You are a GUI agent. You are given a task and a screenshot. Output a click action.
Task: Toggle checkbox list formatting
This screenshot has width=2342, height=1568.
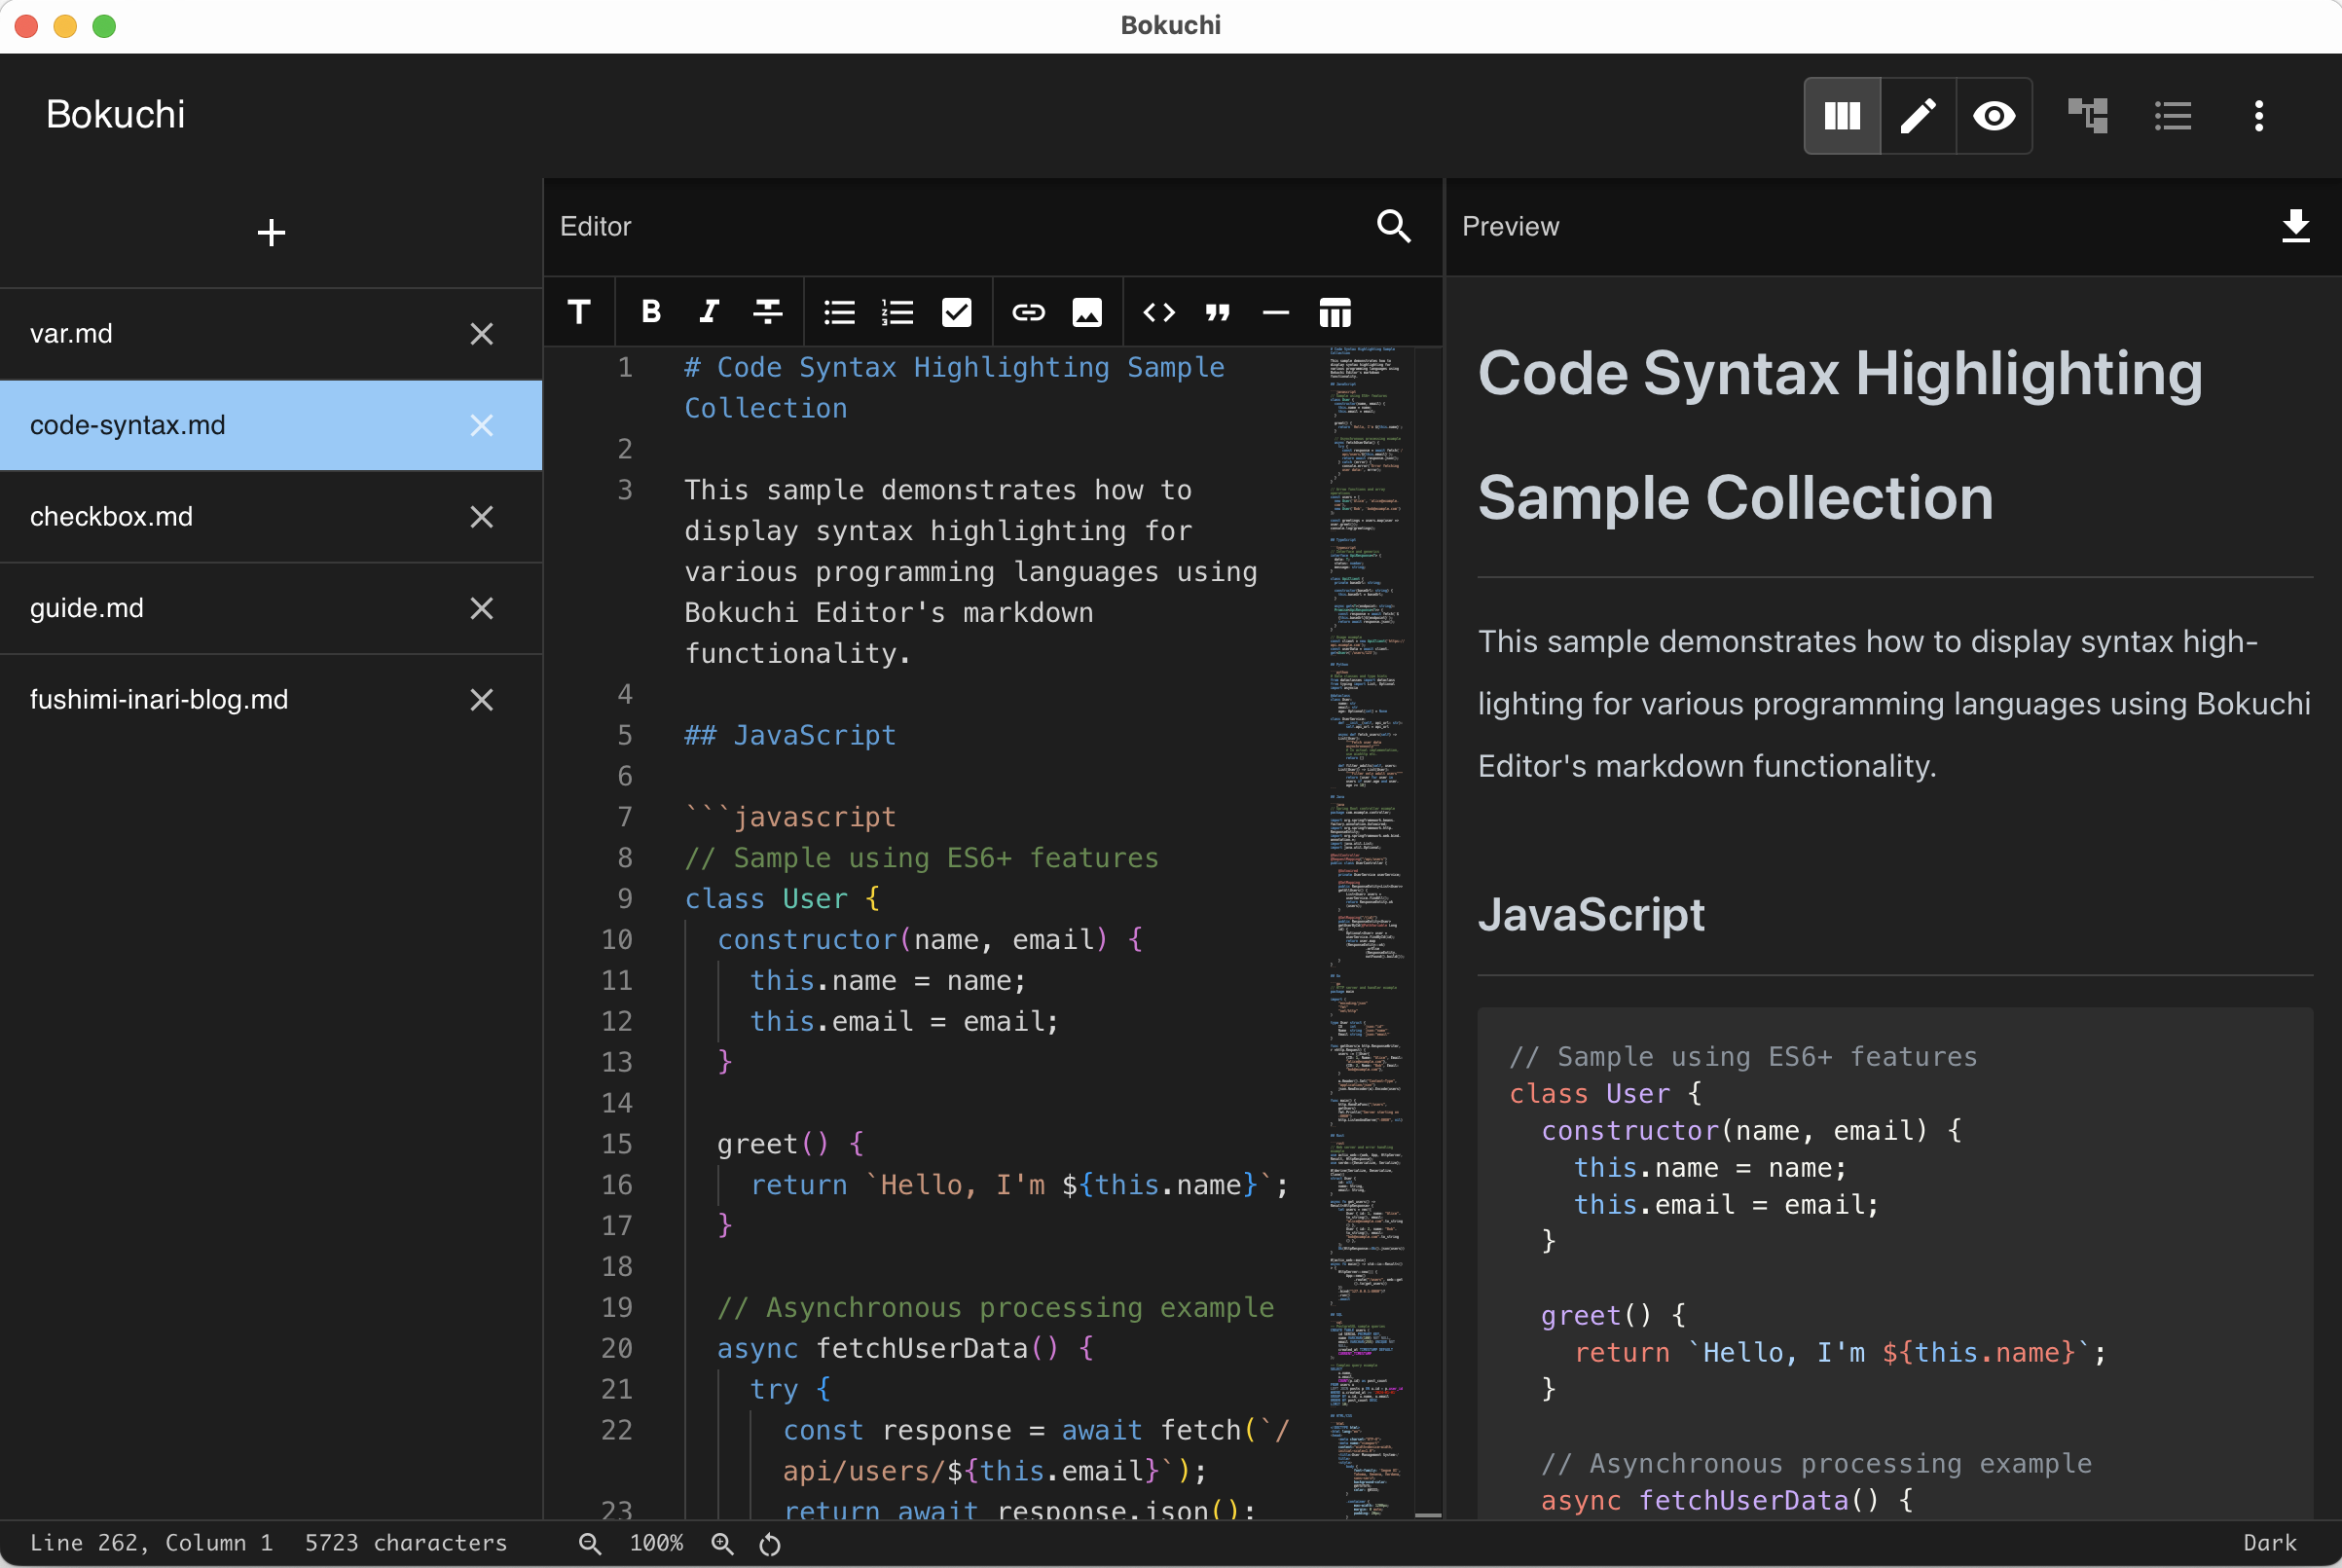coord(956,312)
